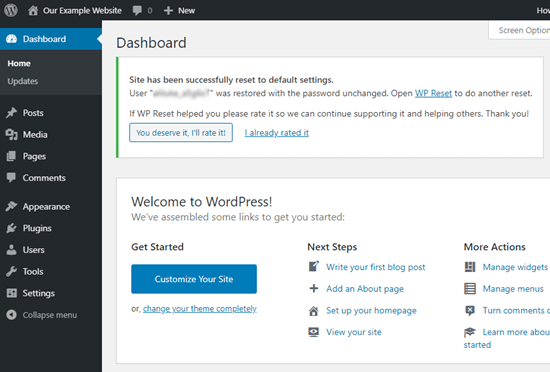Click the Settings sliders icon
Image resolution: width=550 pixels, height=372 pixels.
(x=12, y=293)
